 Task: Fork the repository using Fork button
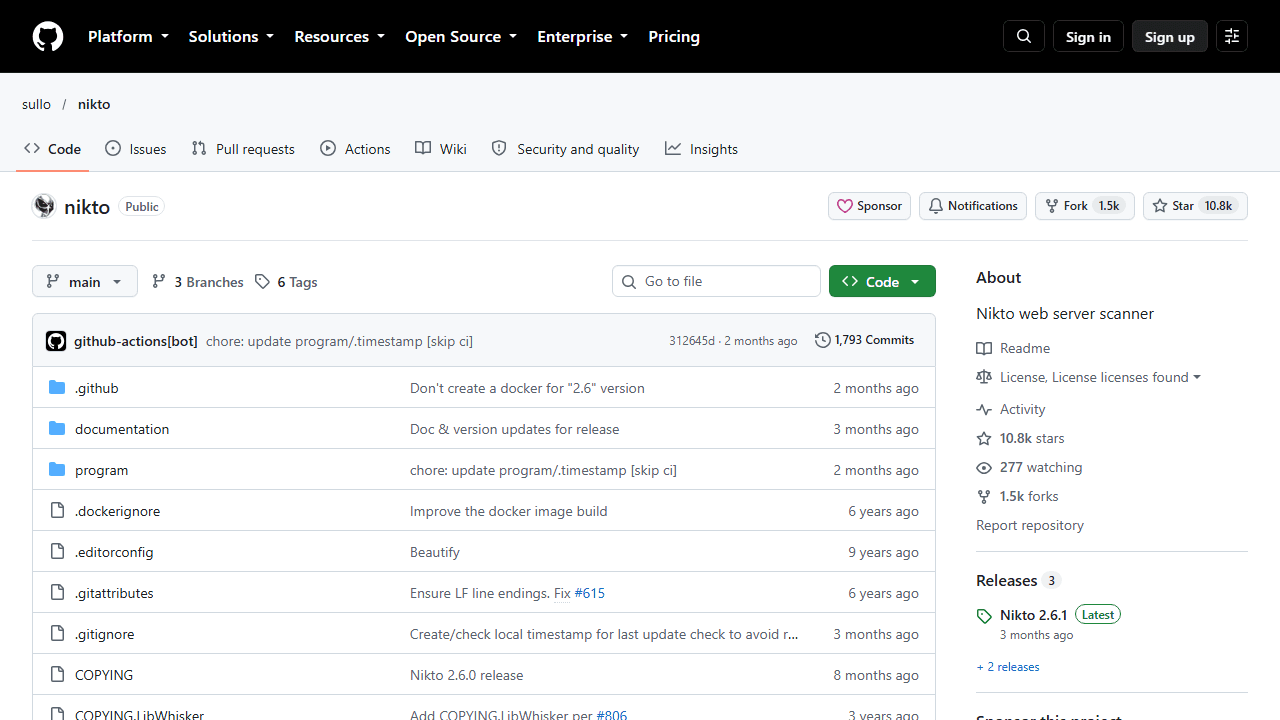(1085, 206)
